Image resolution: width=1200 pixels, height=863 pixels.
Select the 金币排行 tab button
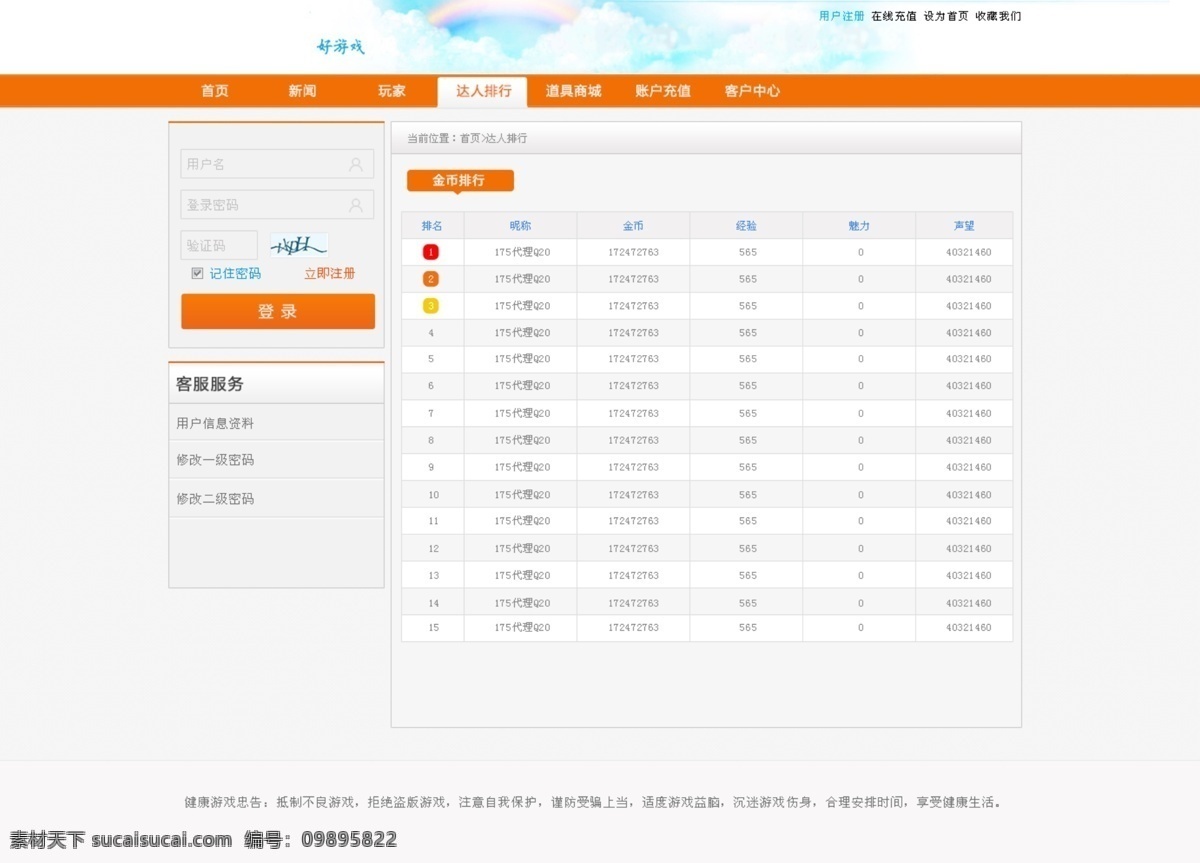coord(460,180)
